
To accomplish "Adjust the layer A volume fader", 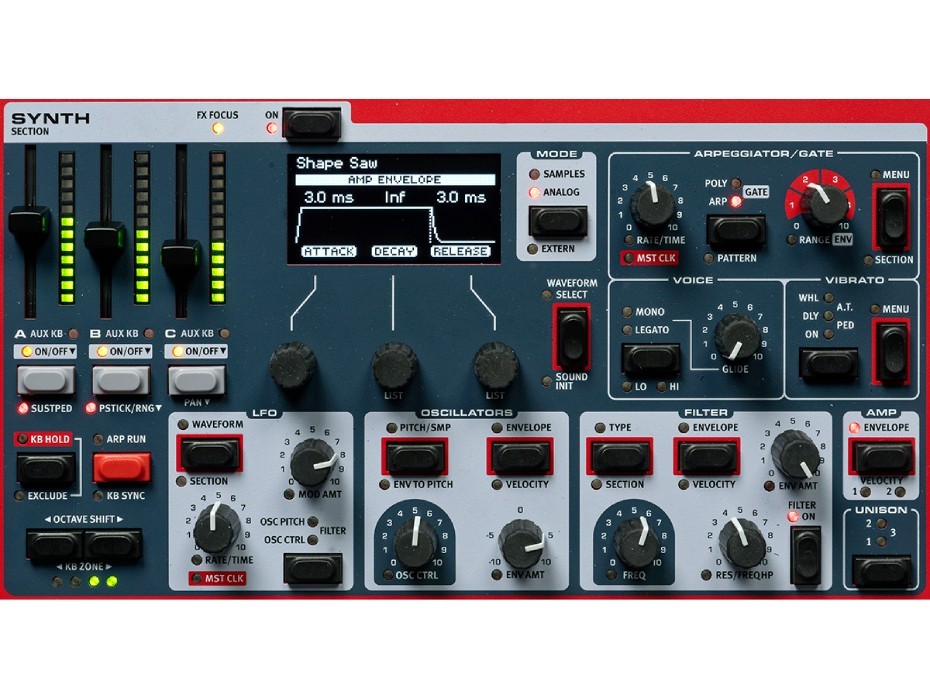I will (x=33, y=222).
